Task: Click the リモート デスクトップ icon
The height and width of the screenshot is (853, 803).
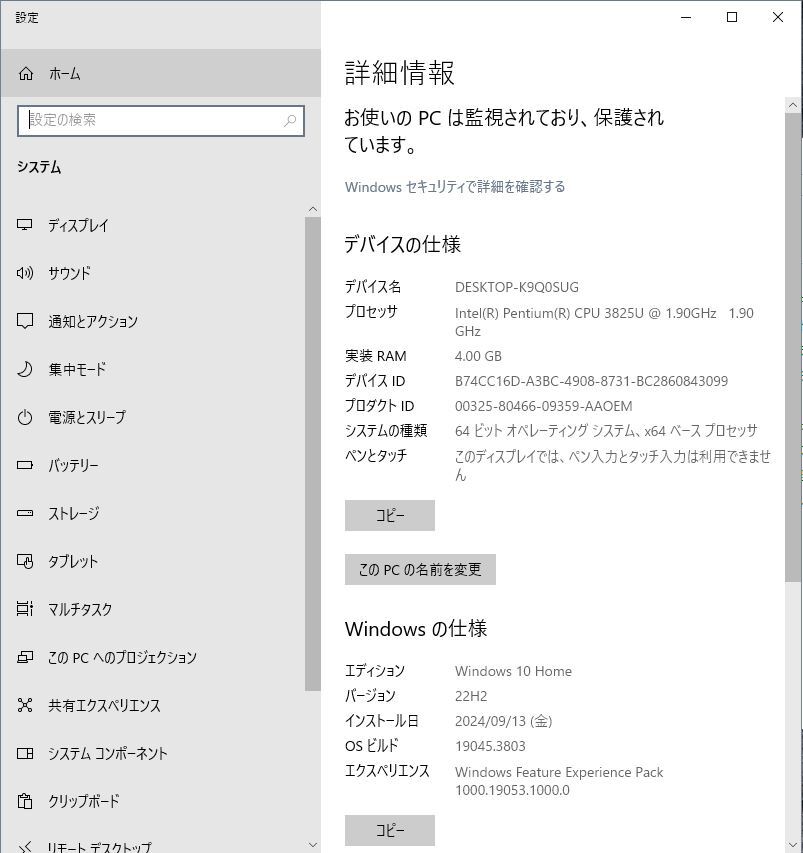Action: tap(25, 846)
